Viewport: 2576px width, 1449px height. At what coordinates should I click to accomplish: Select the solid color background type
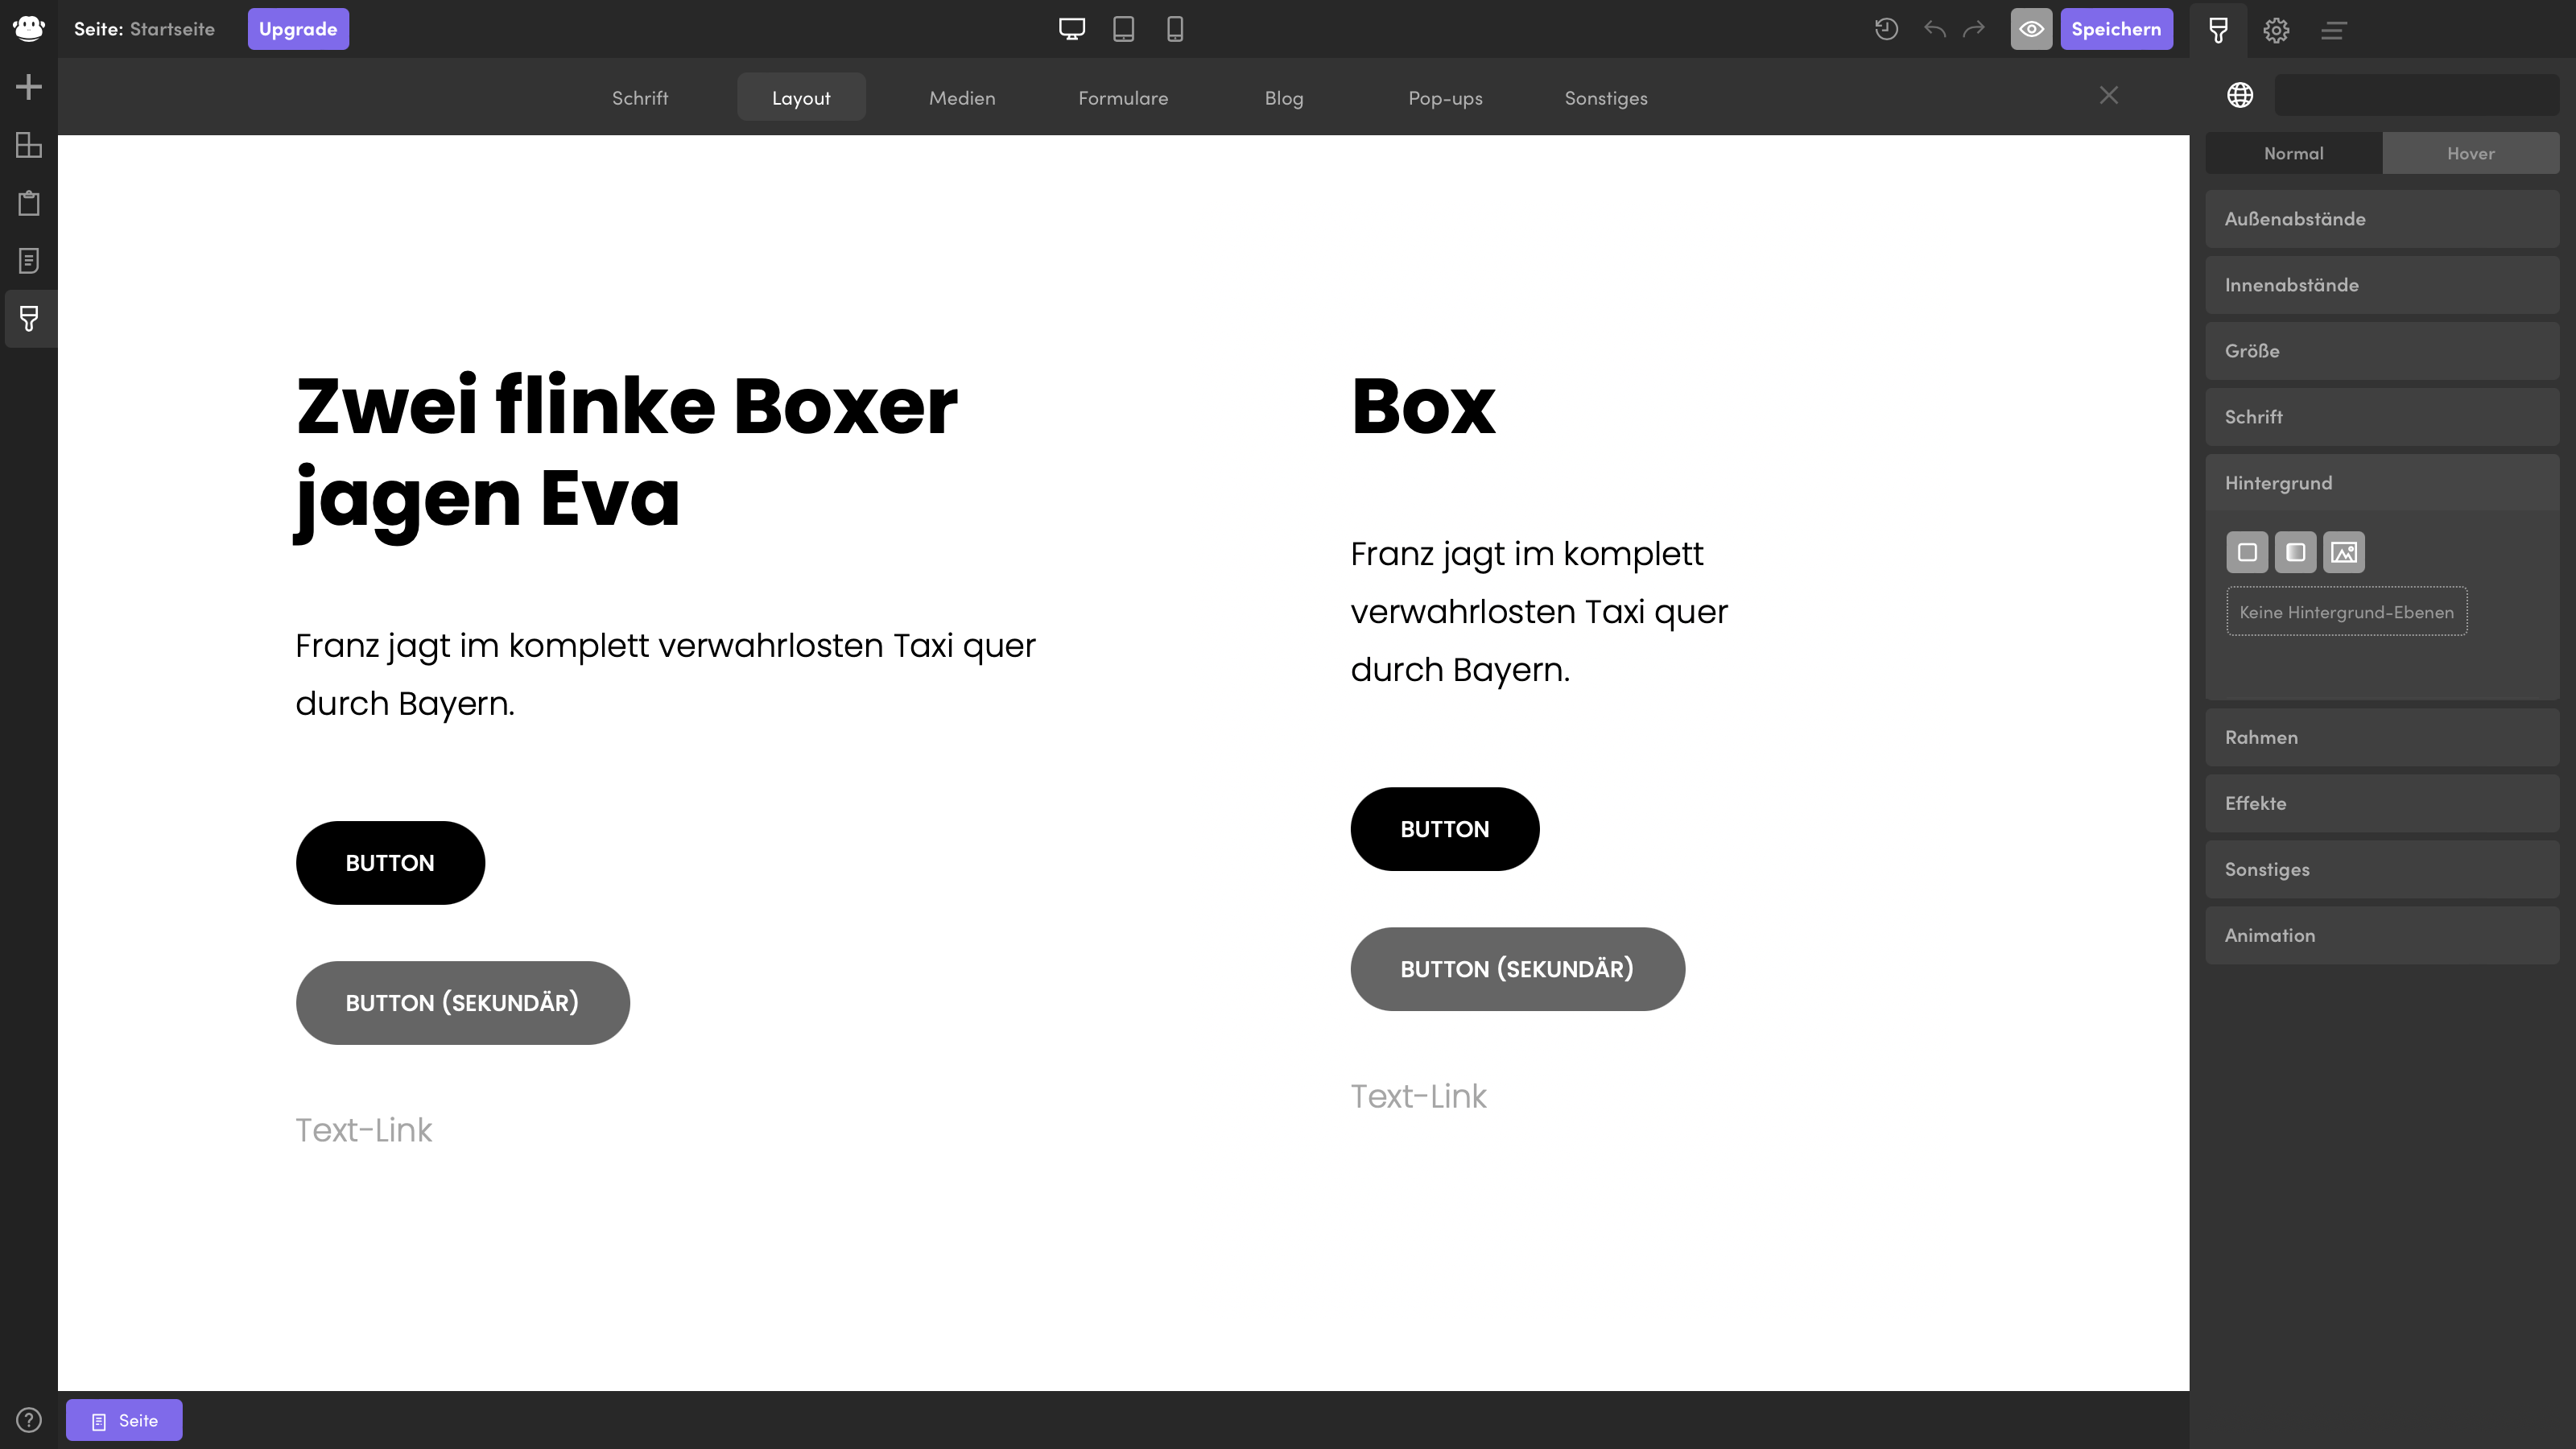point(2248,552)
